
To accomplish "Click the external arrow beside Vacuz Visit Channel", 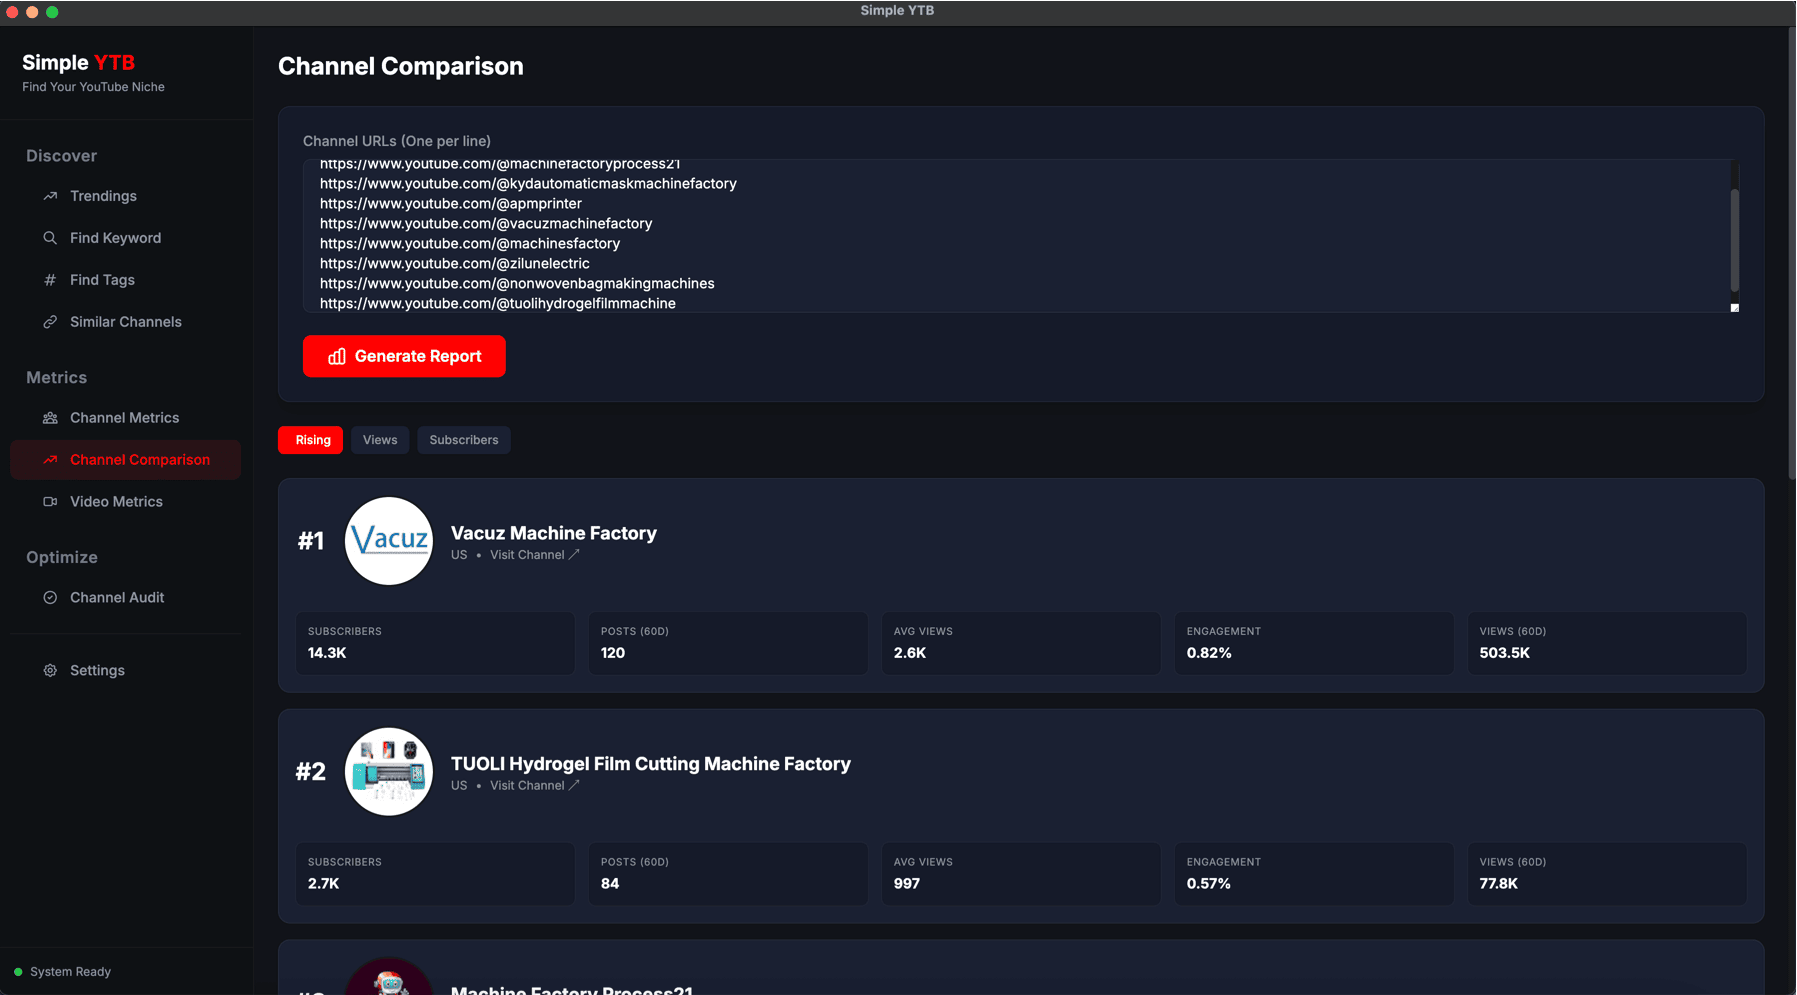I will click(x=574, y=555).
